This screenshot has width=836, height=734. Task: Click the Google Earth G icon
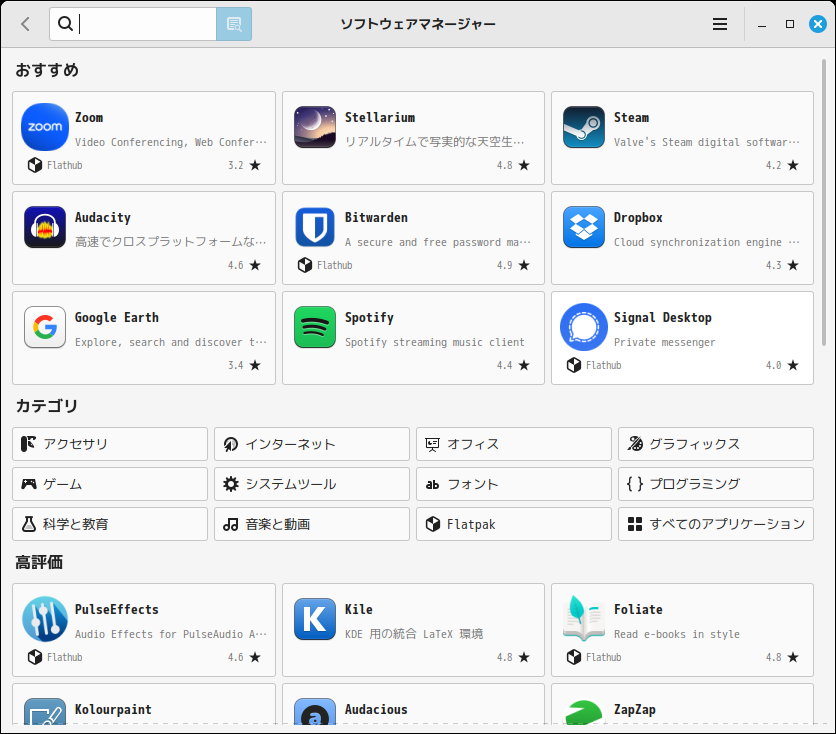(x=45, y=327)
